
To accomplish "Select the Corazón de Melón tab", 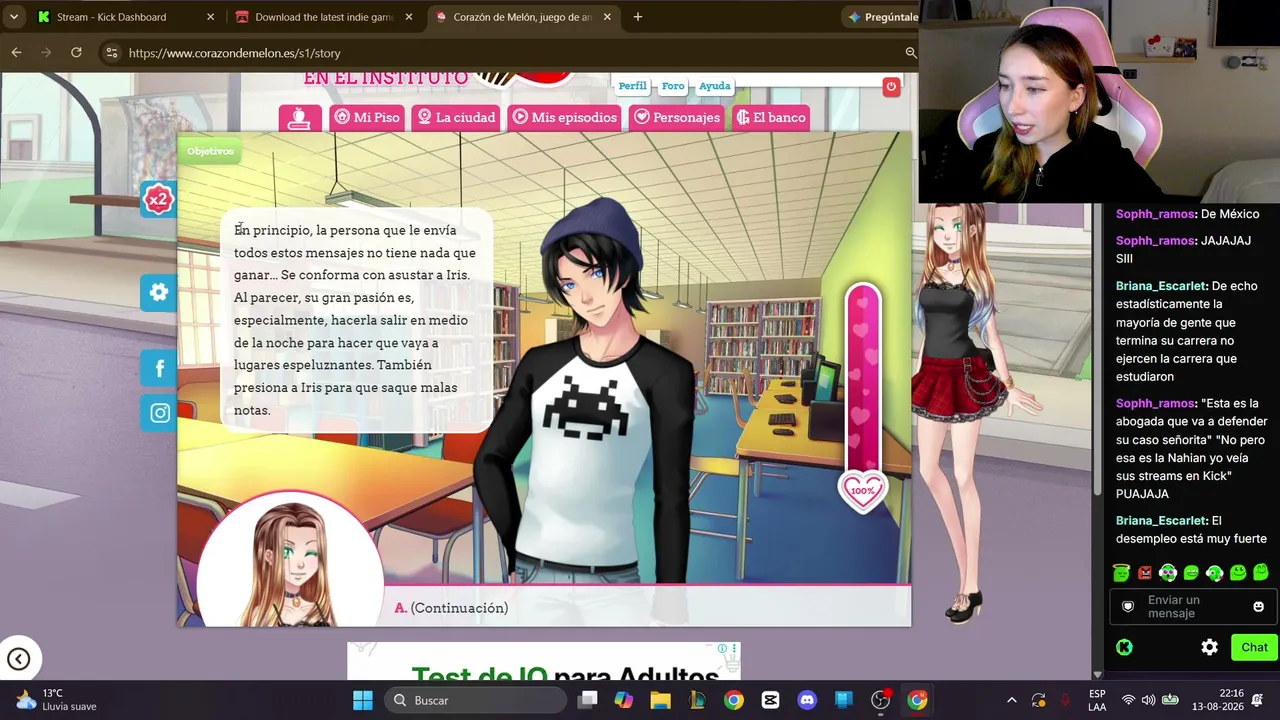I will tap(523, 17).
